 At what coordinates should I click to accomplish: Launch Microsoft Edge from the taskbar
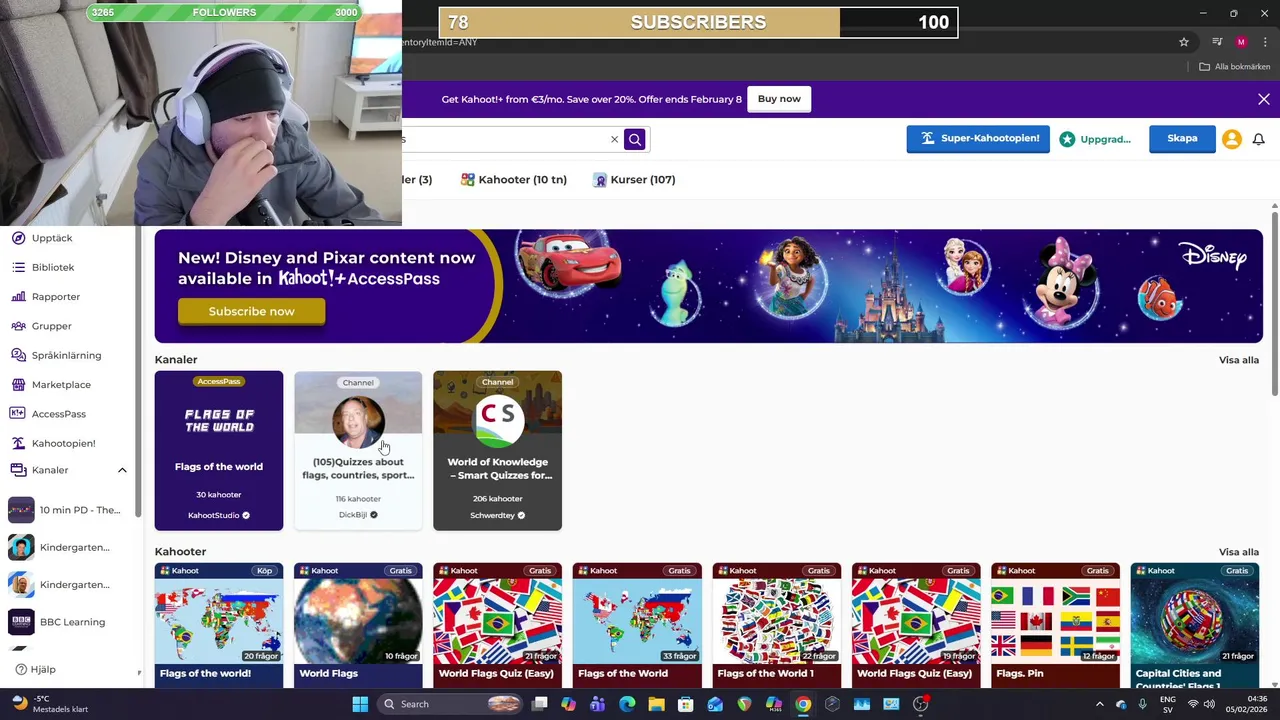click(627, 704)
